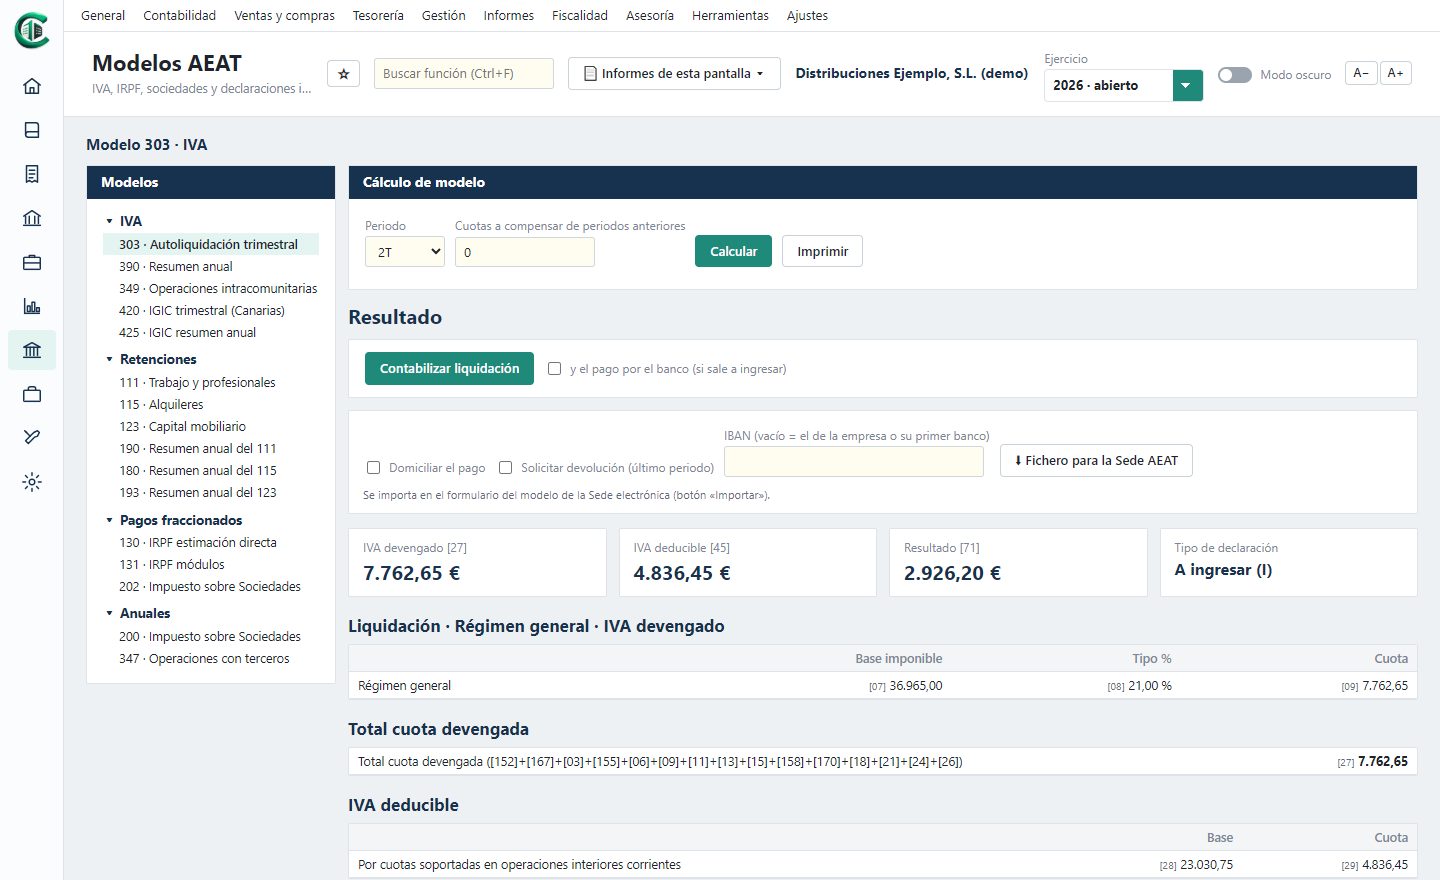Open the Periodo 2T dropdown

tap(405, 252)
